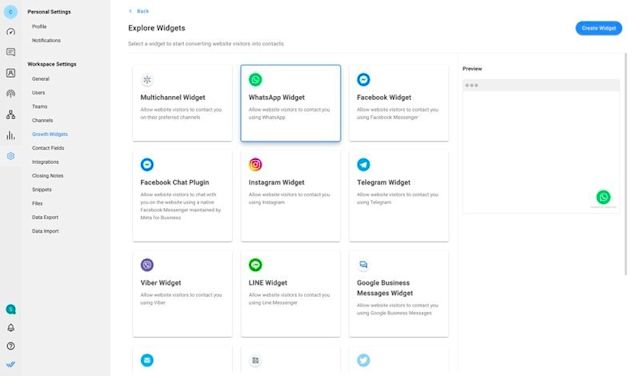This screenshot has height=376, width=640.
Task: Open Users workspace settings
Action: tap(38, 93)
